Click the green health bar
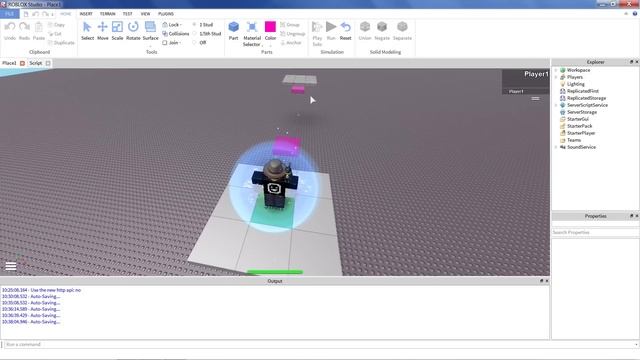 pos(275,271)
